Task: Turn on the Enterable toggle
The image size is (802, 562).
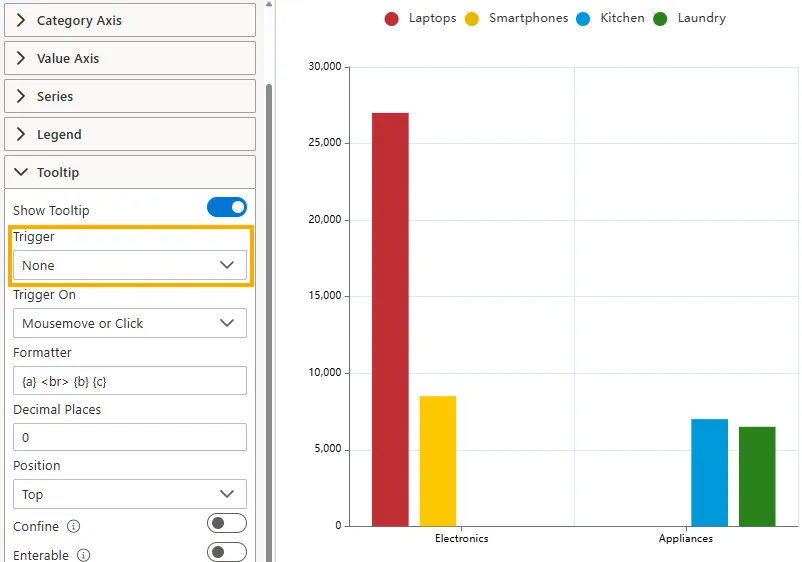Action: [226, 552]
